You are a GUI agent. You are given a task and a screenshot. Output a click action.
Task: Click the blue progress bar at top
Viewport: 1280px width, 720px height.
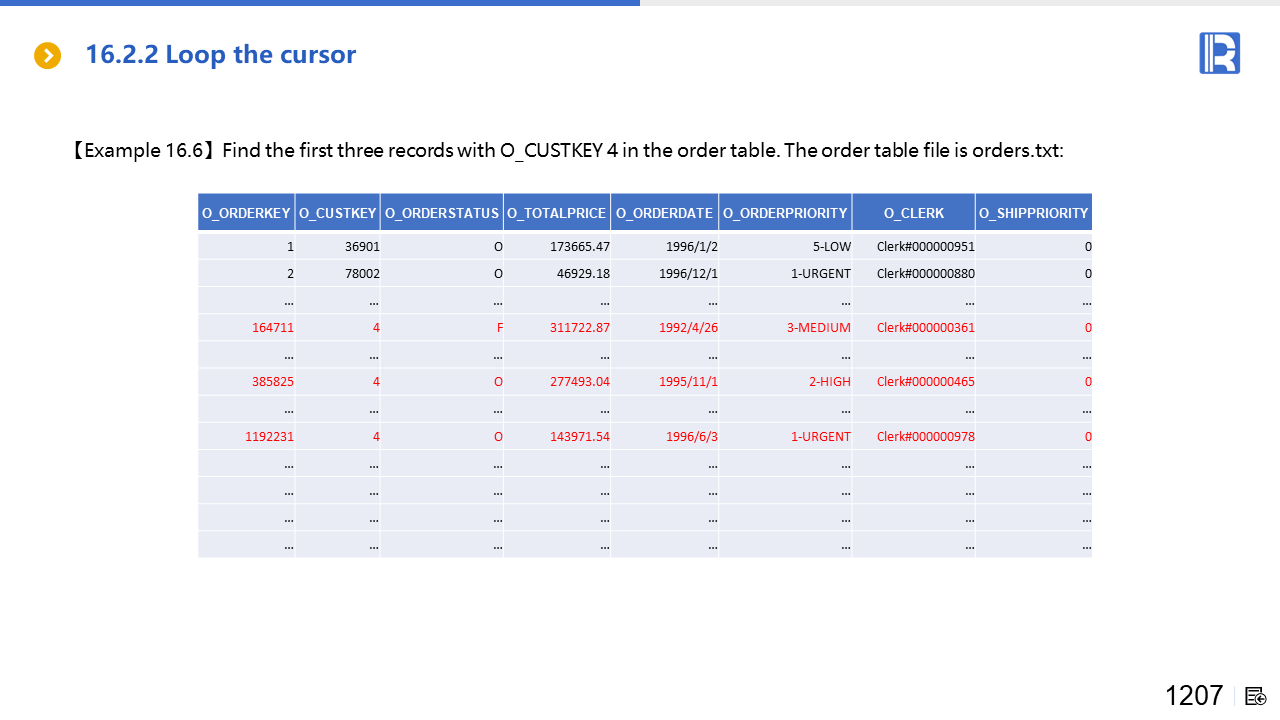[x=320, y=3]
